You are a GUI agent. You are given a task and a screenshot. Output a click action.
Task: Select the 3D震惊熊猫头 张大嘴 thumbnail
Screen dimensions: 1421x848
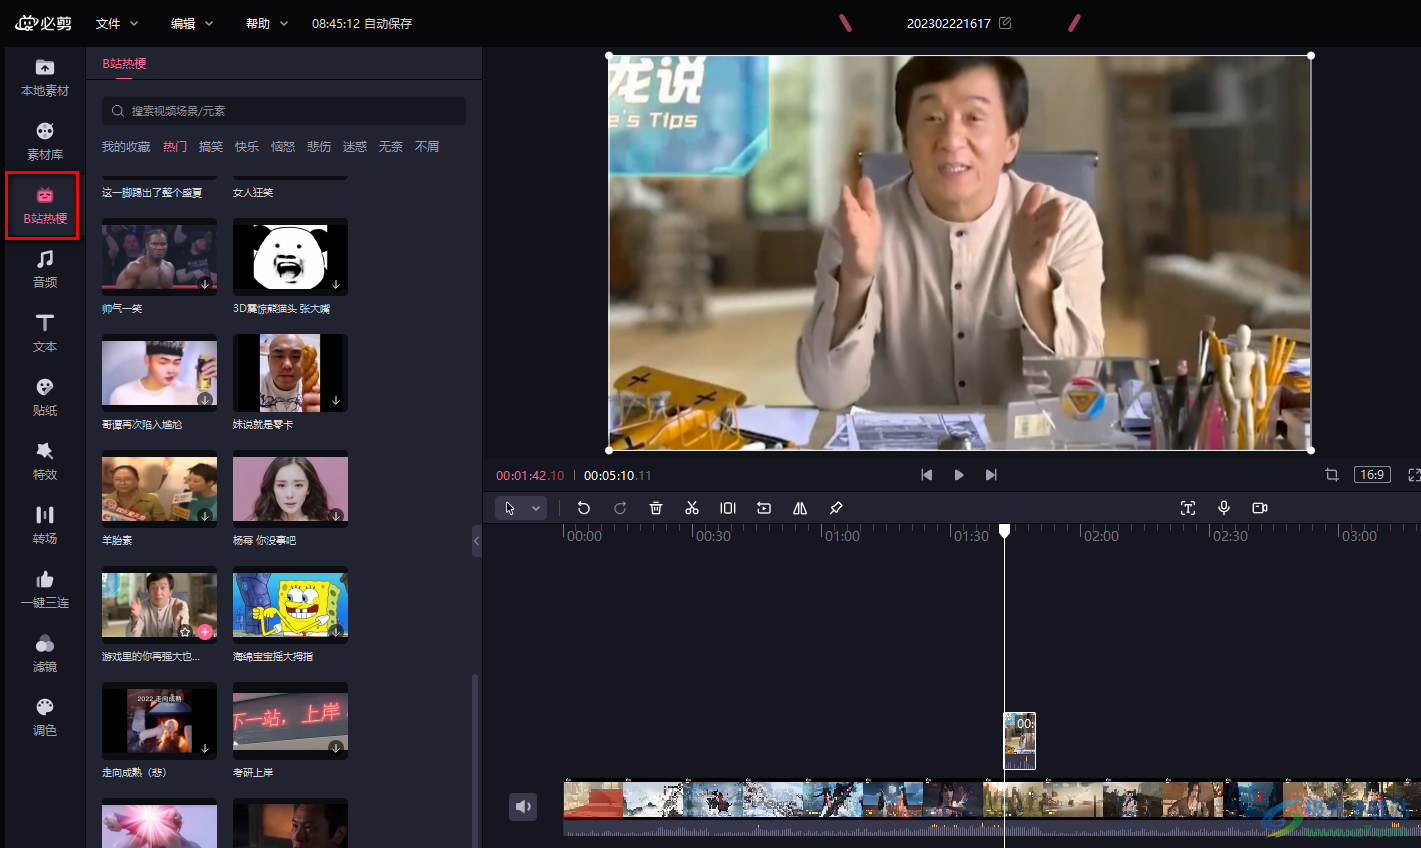(290, 257)
